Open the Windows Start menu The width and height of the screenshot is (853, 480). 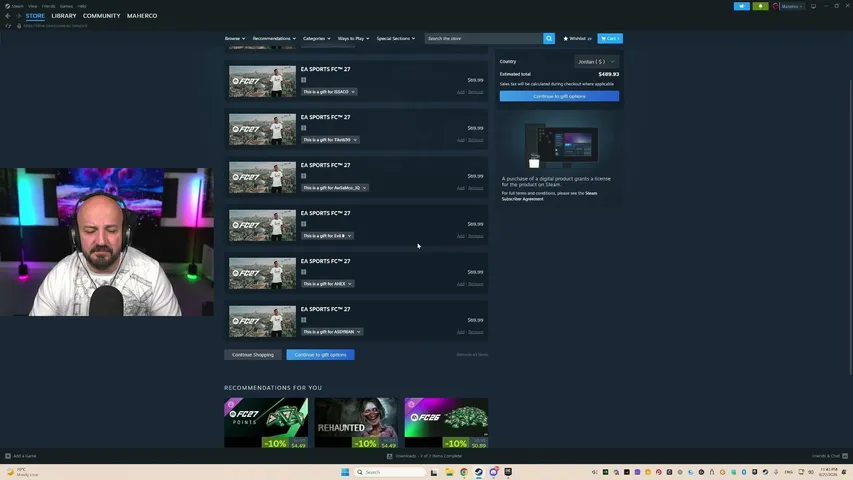(345, 472)
